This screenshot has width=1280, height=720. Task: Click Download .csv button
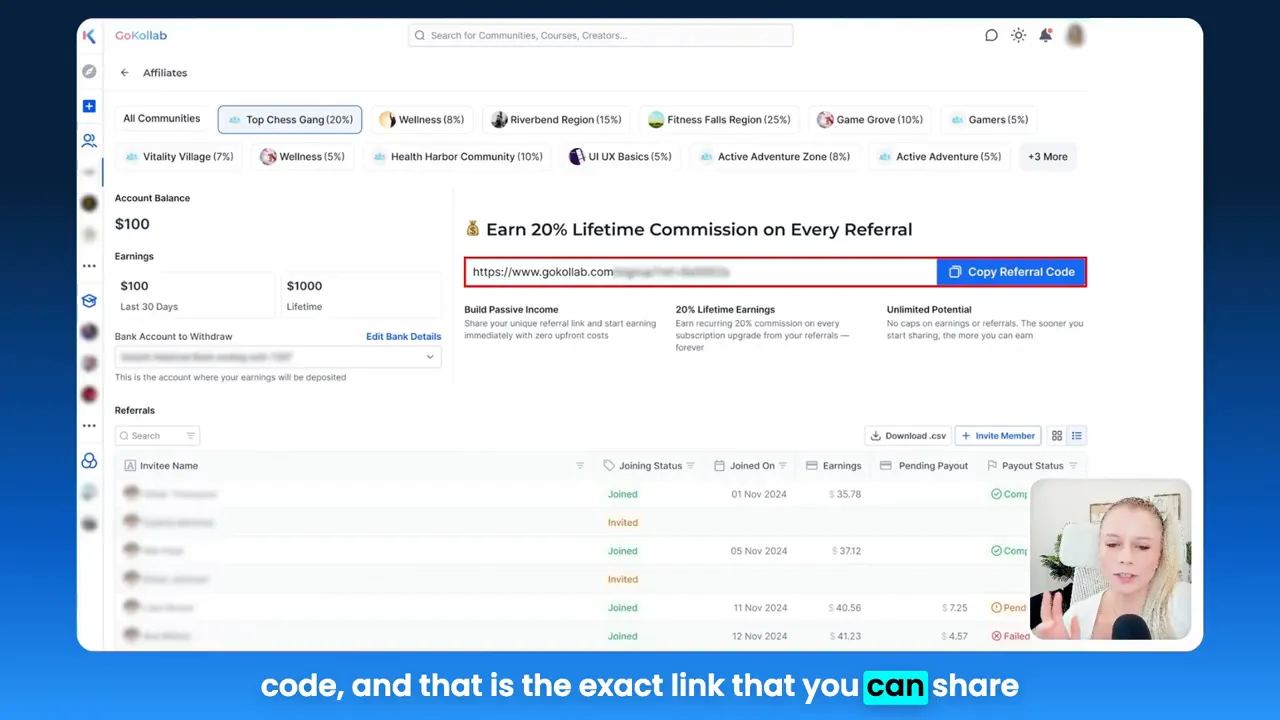pyautogui.click(x=908, y=436)
